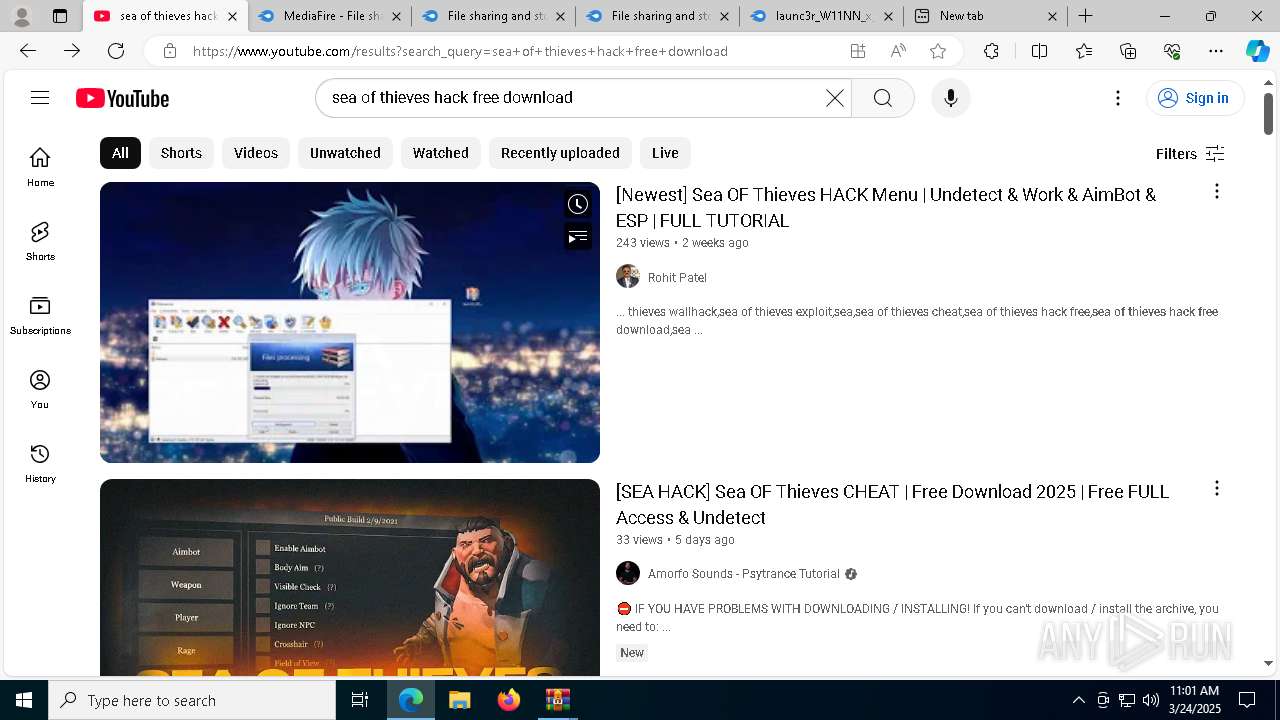Open Task View on taskbar
The image size is (1280, 720).
pyautogui.click(x=360, y=700)
